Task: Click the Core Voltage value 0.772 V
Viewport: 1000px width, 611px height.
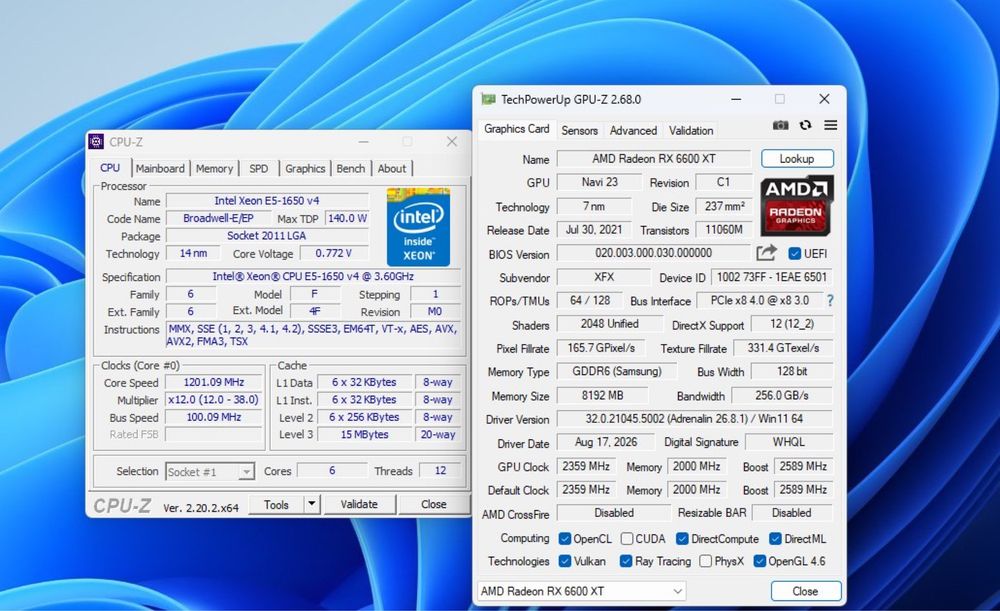Action: (334, 254)
